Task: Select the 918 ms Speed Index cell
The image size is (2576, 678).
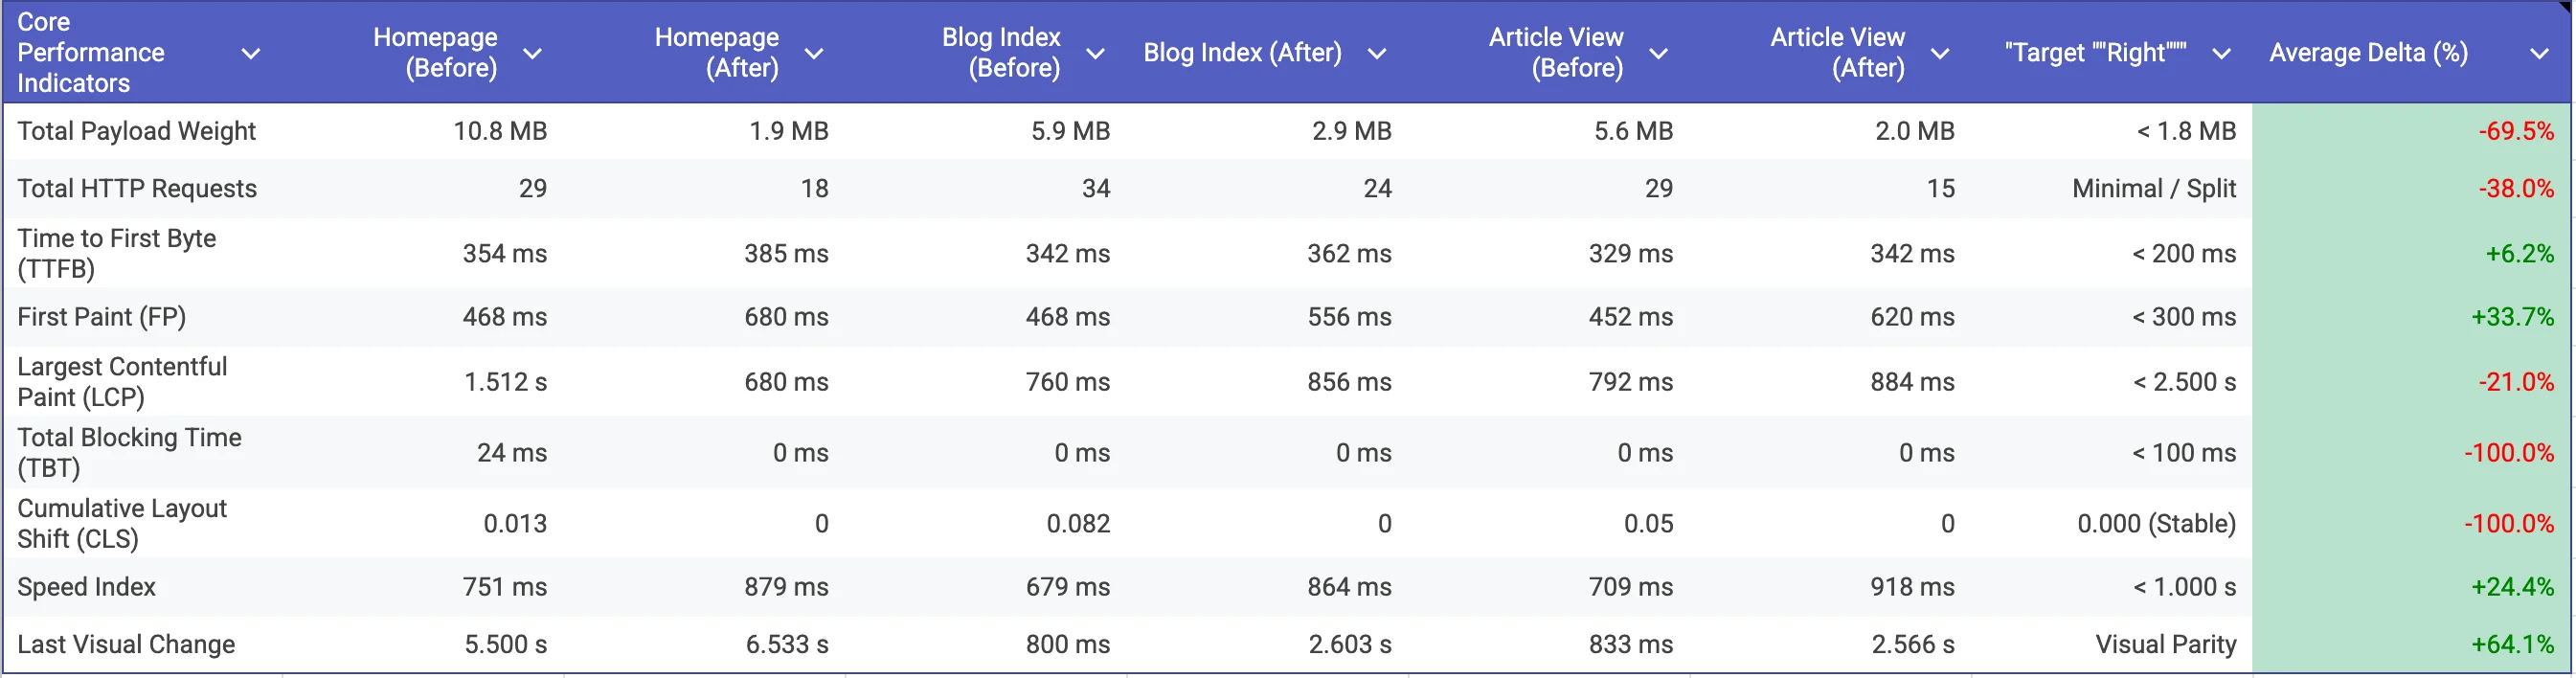Action: point(1912,586)
